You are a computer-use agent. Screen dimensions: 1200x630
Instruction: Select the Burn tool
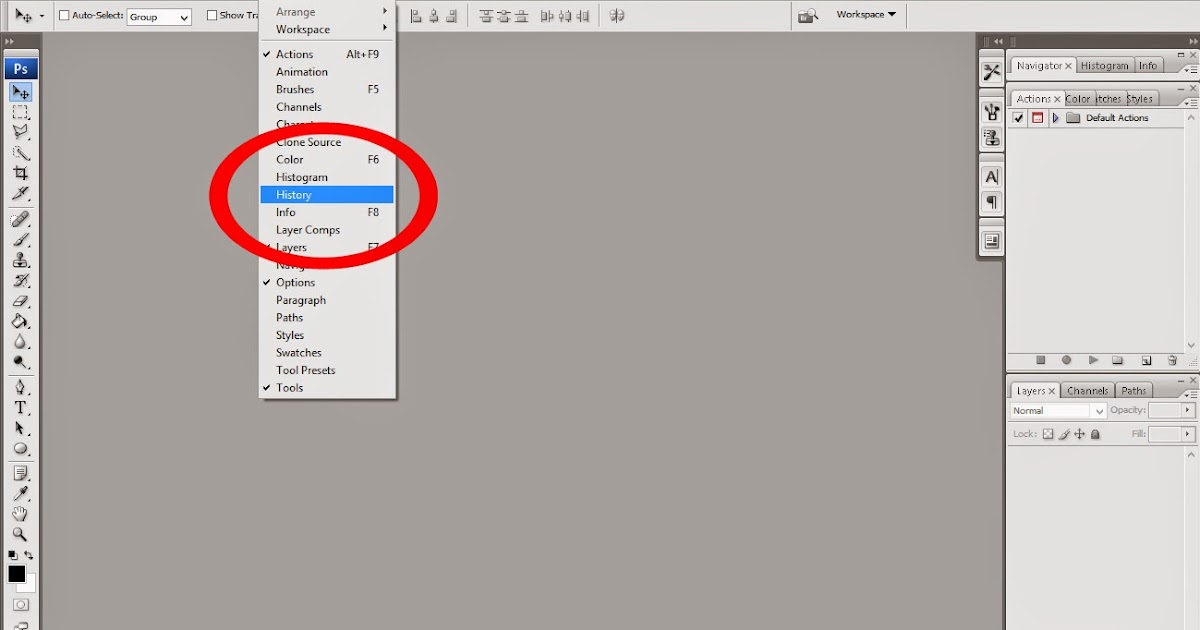[21, 362]
